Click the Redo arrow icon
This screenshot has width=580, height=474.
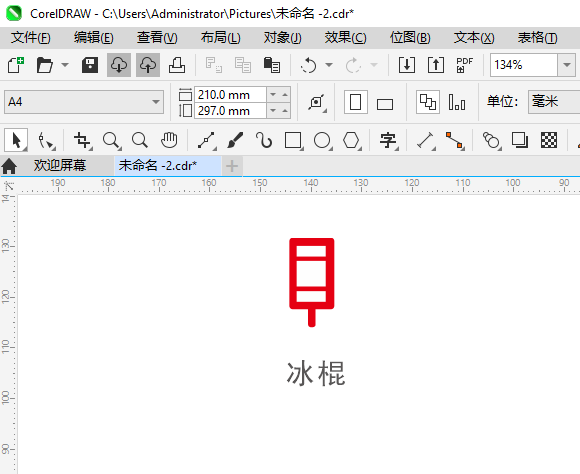[x=353, y=65]
